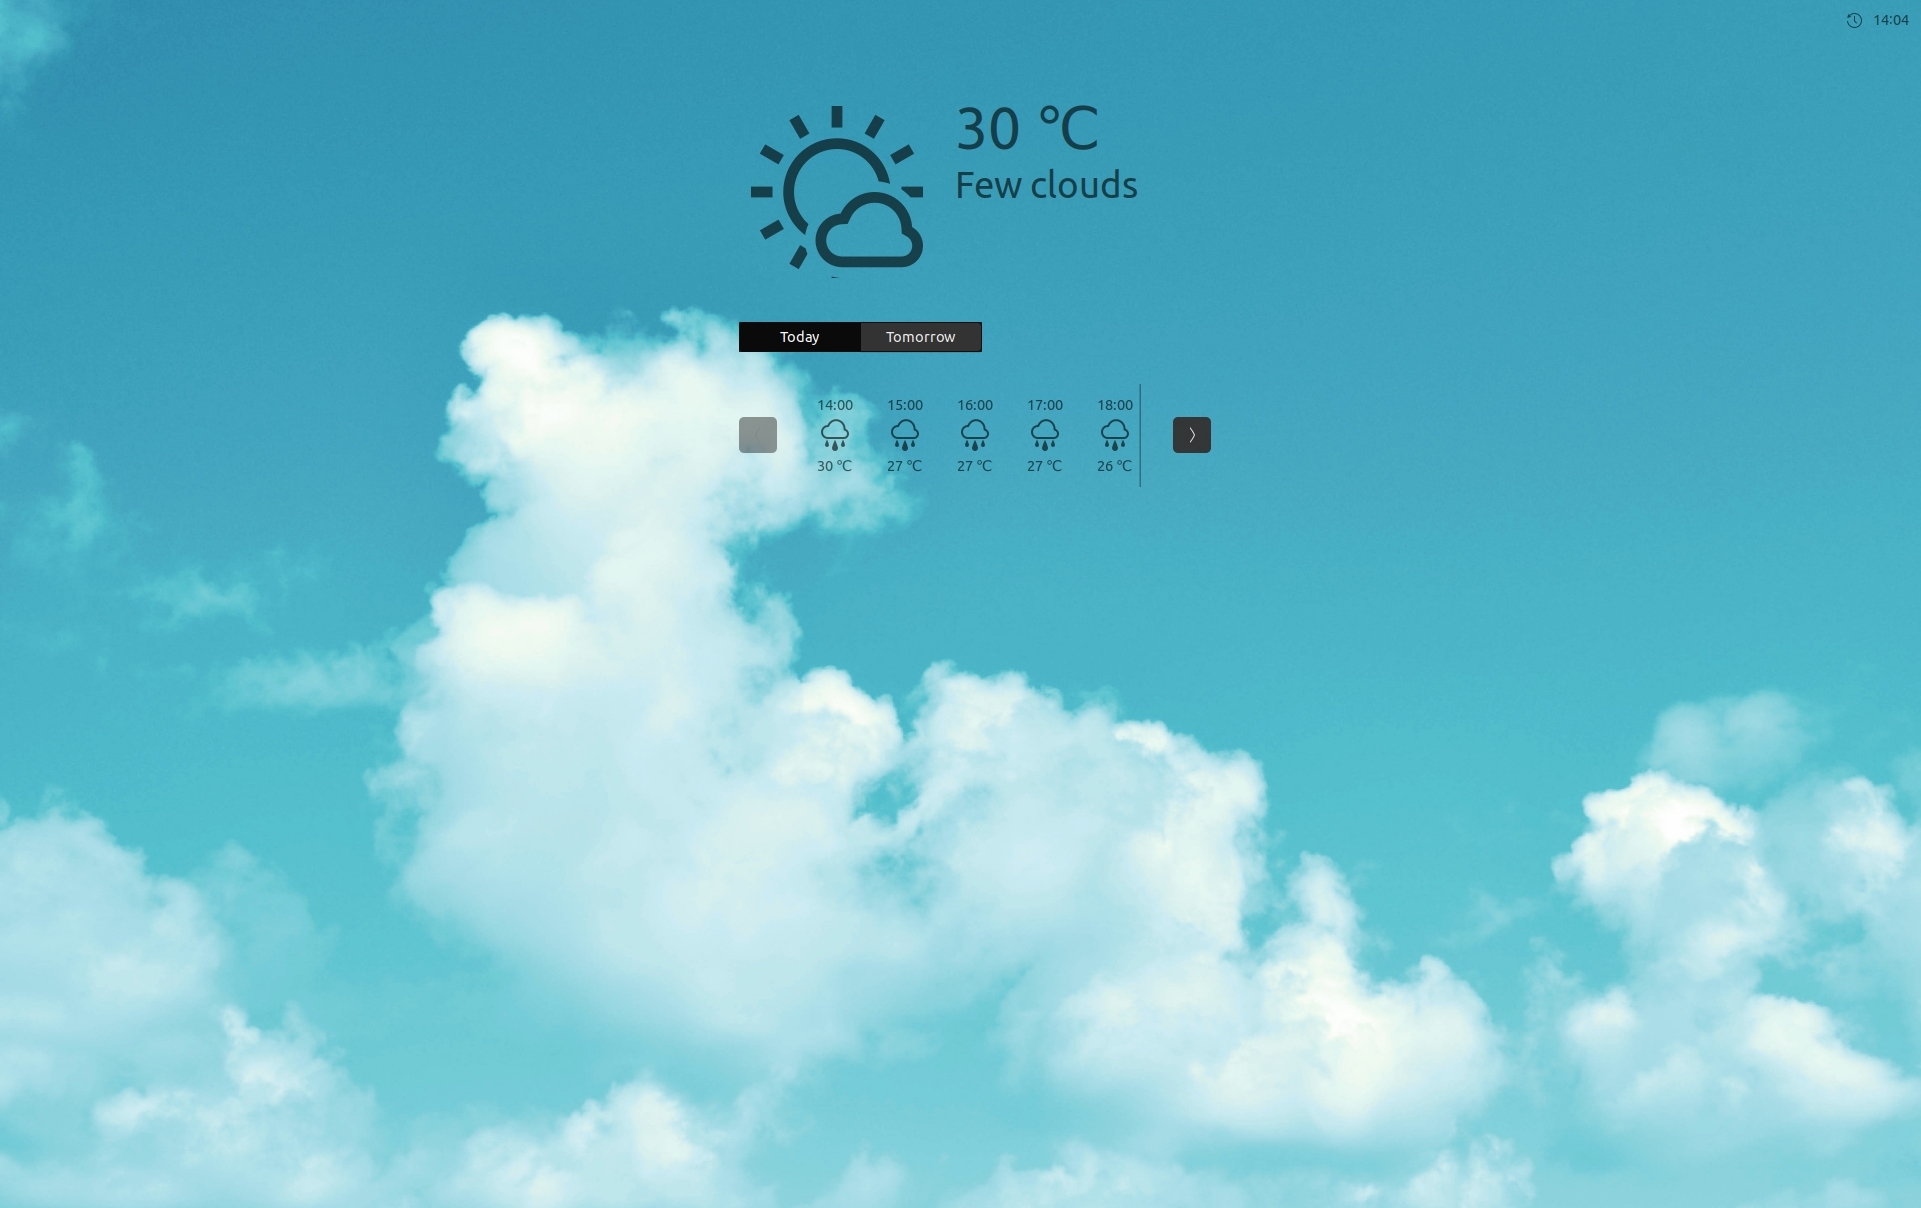Click the clock icon in top-right corner
The height and width of the screenshot is (1208, 1921).
click(x=1853, y=19)
